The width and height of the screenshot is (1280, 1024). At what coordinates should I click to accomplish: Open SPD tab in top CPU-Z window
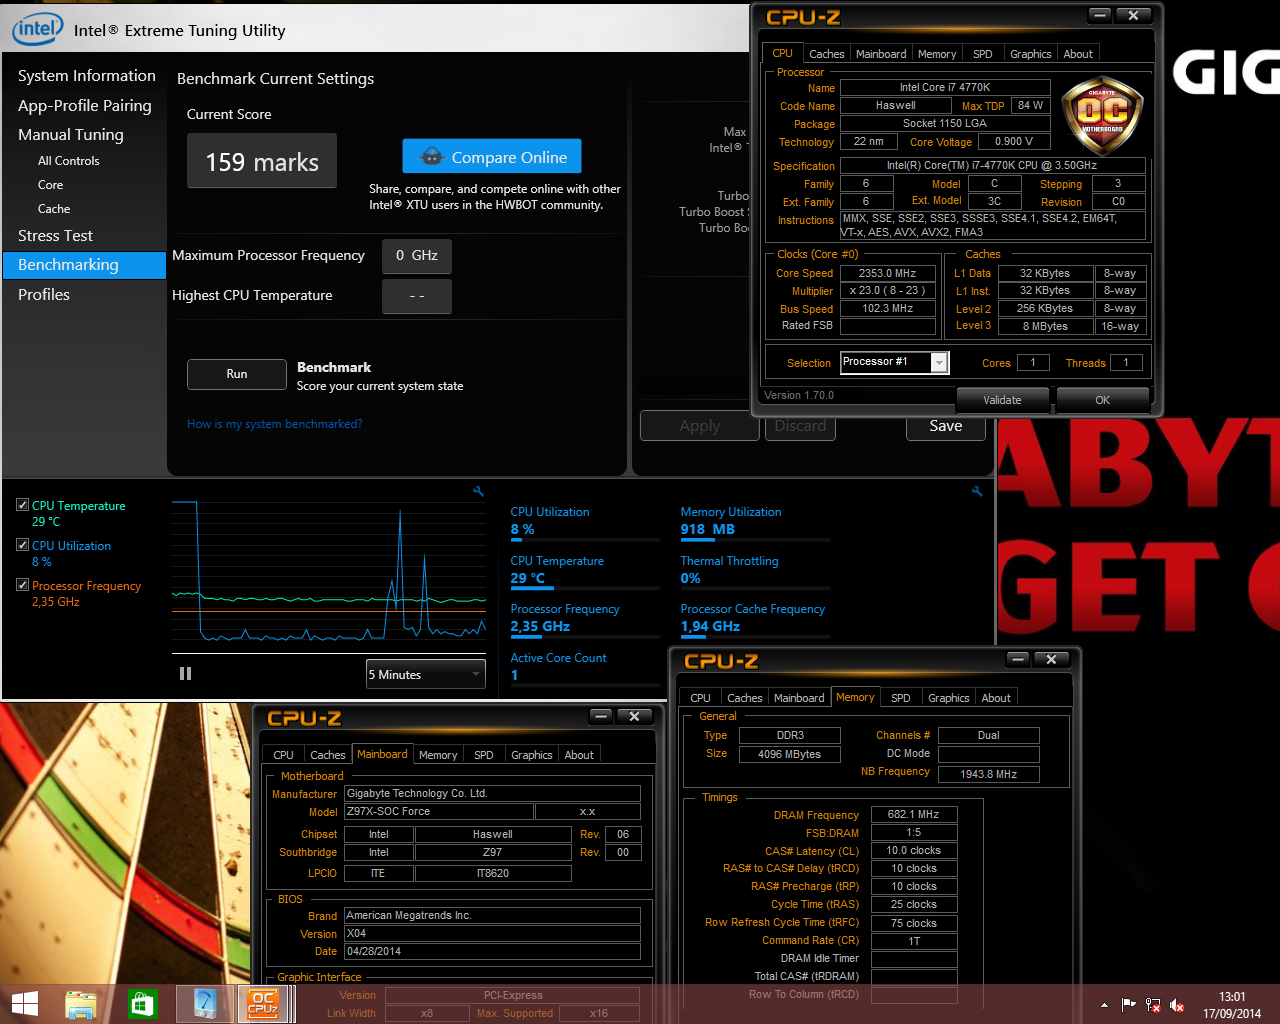coord(983,54)
